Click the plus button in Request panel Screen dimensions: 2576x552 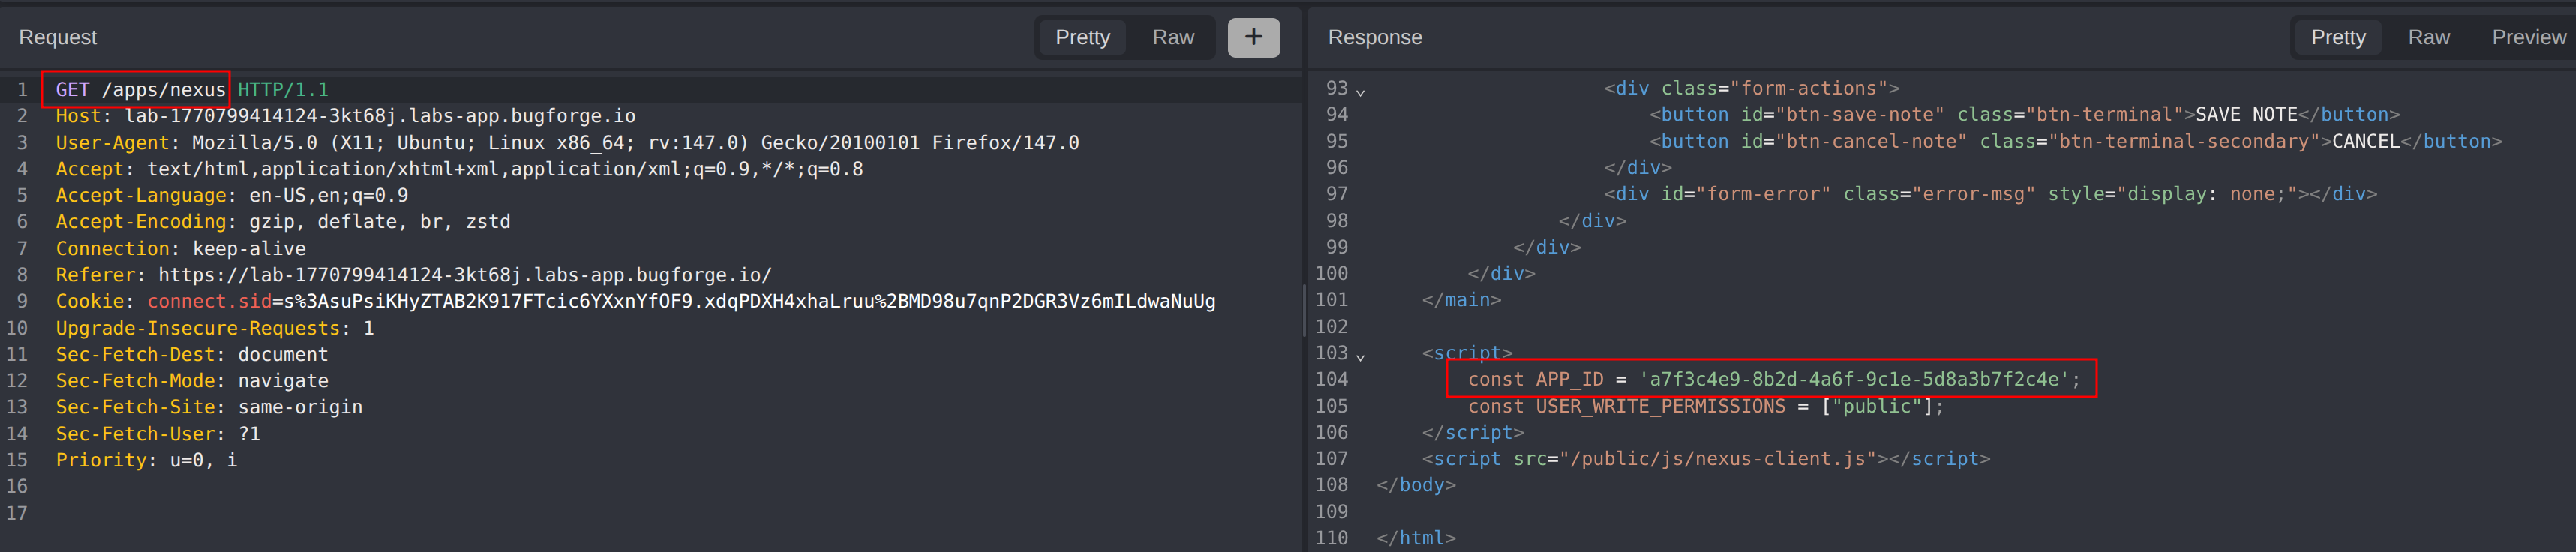coord(1253,37)
